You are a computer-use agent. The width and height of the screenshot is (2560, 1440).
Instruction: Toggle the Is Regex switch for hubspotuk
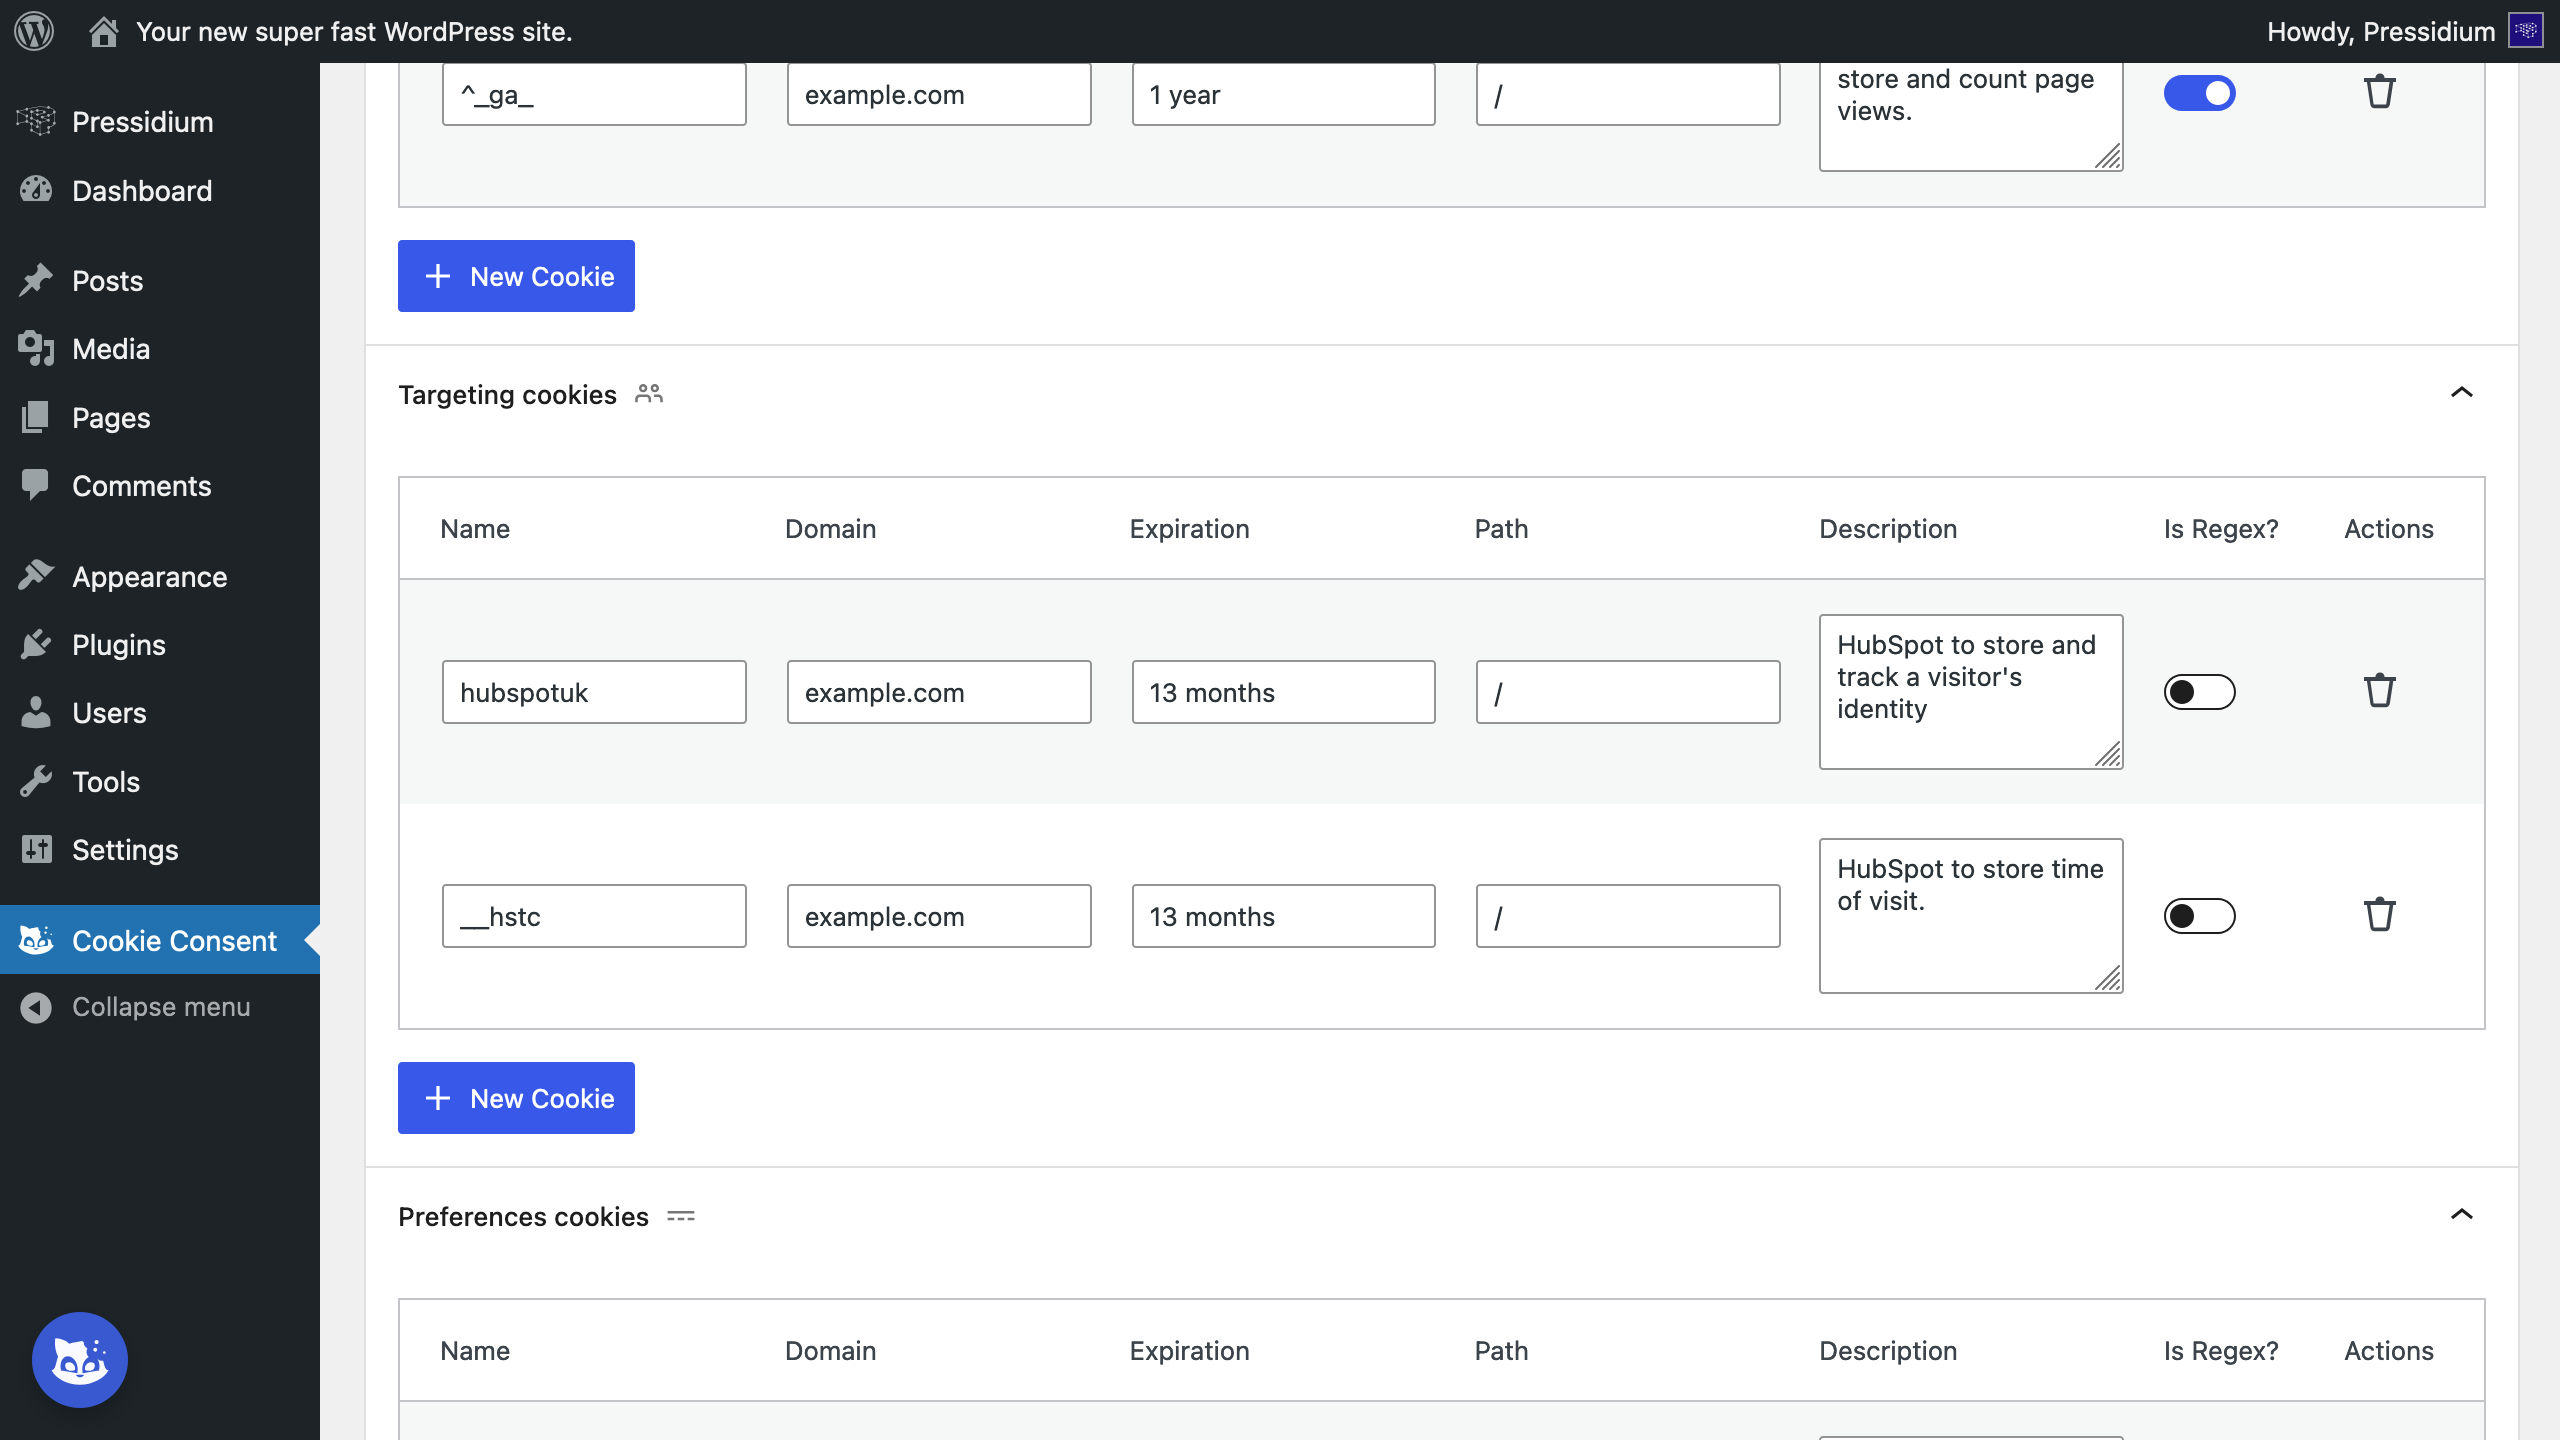[2200, 691]
